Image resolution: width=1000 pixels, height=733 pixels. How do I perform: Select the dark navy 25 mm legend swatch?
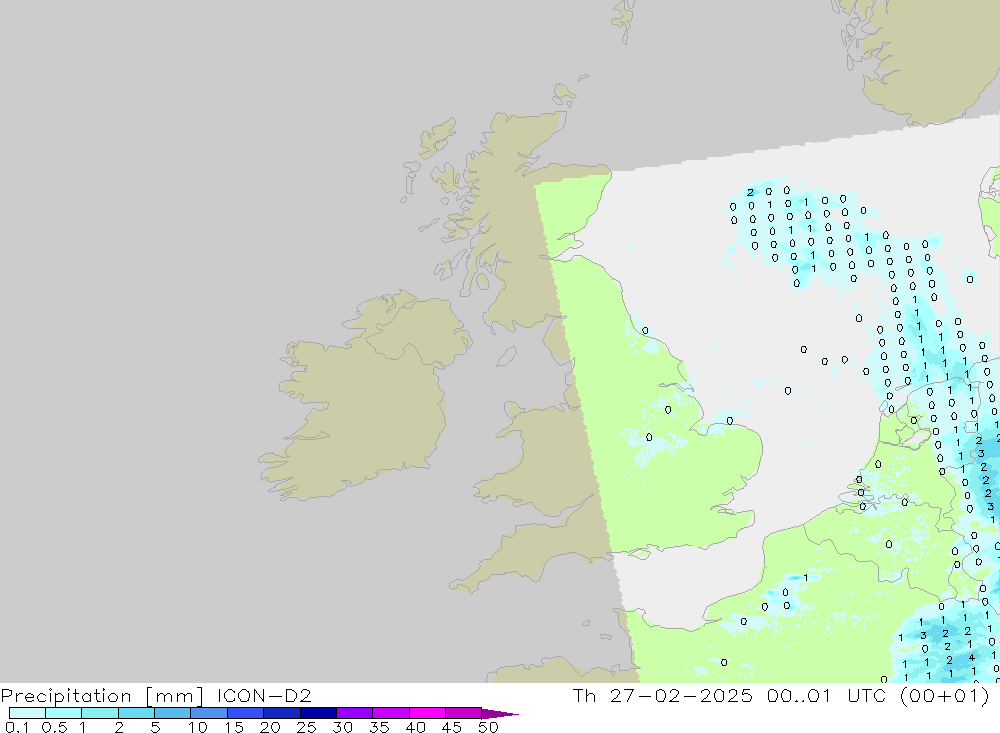pyautogui.click(x=318, y=713)
